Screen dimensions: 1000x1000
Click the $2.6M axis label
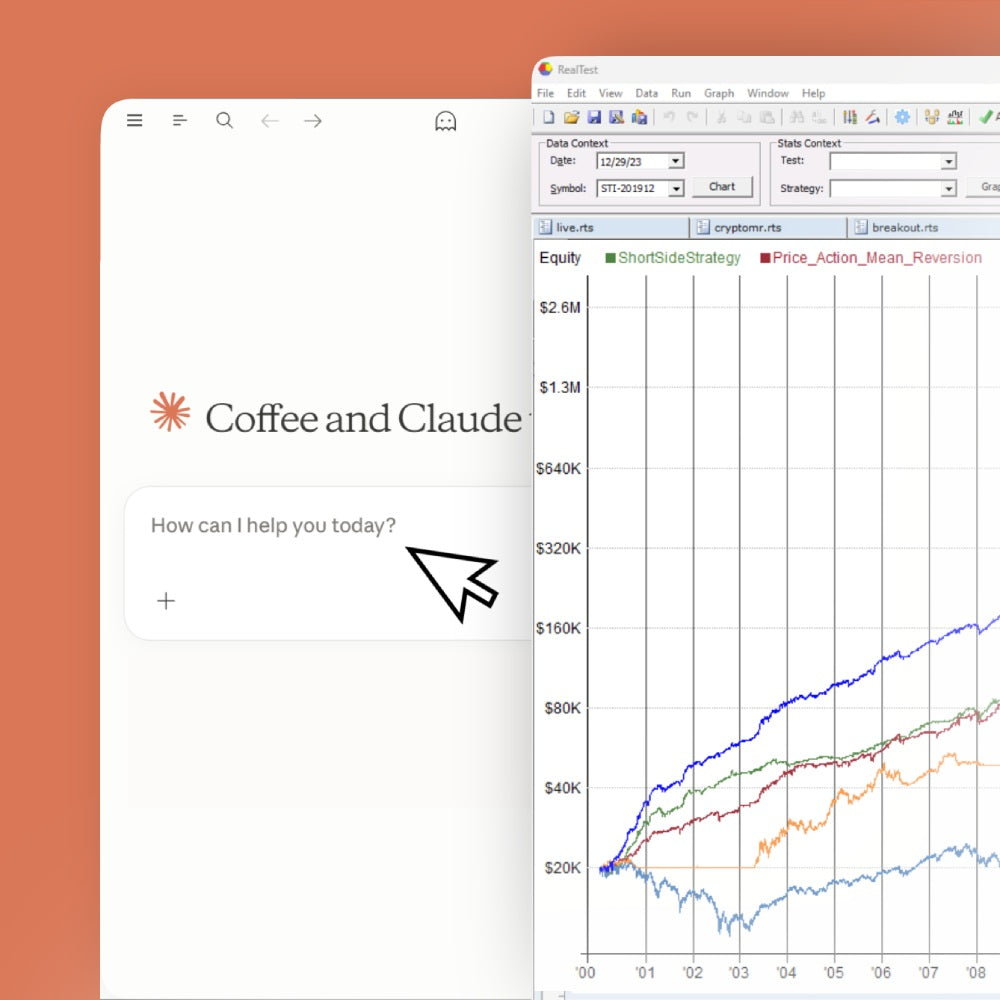(560, 308)
